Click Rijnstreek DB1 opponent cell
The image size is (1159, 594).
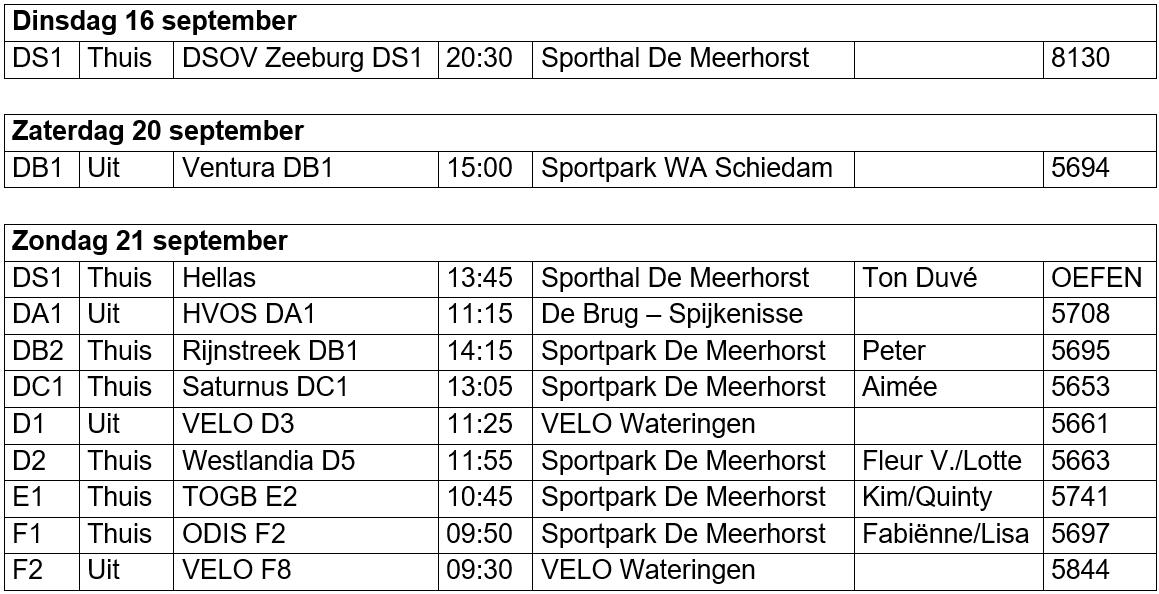coord(306,350)
